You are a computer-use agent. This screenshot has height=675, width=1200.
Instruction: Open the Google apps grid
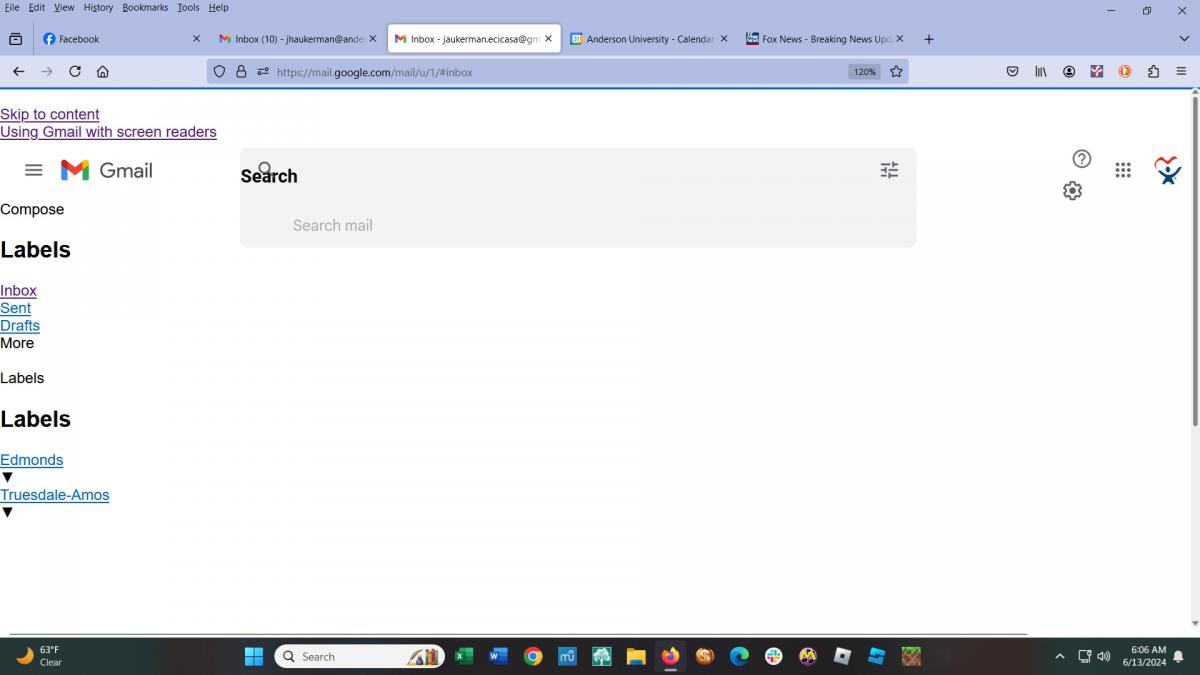(x=1123, y=170)
